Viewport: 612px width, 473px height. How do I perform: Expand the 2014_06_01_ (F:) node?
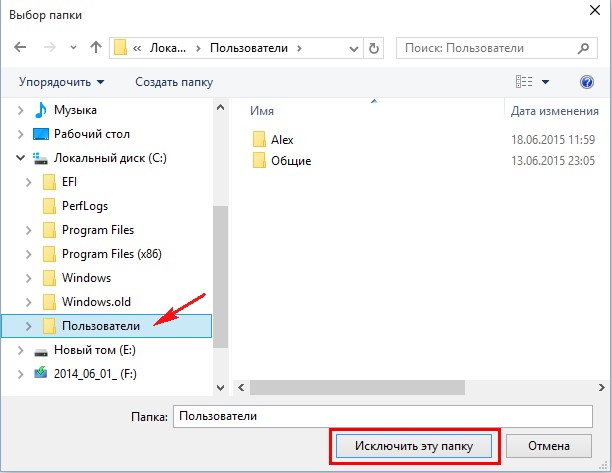pos(20,374)
